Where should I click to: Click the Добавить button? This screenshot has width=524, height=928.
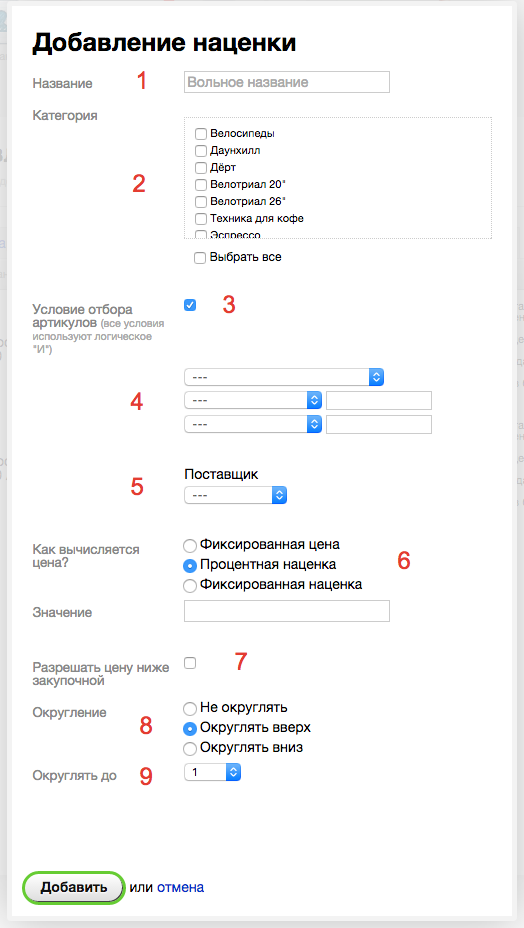point(74,888)
